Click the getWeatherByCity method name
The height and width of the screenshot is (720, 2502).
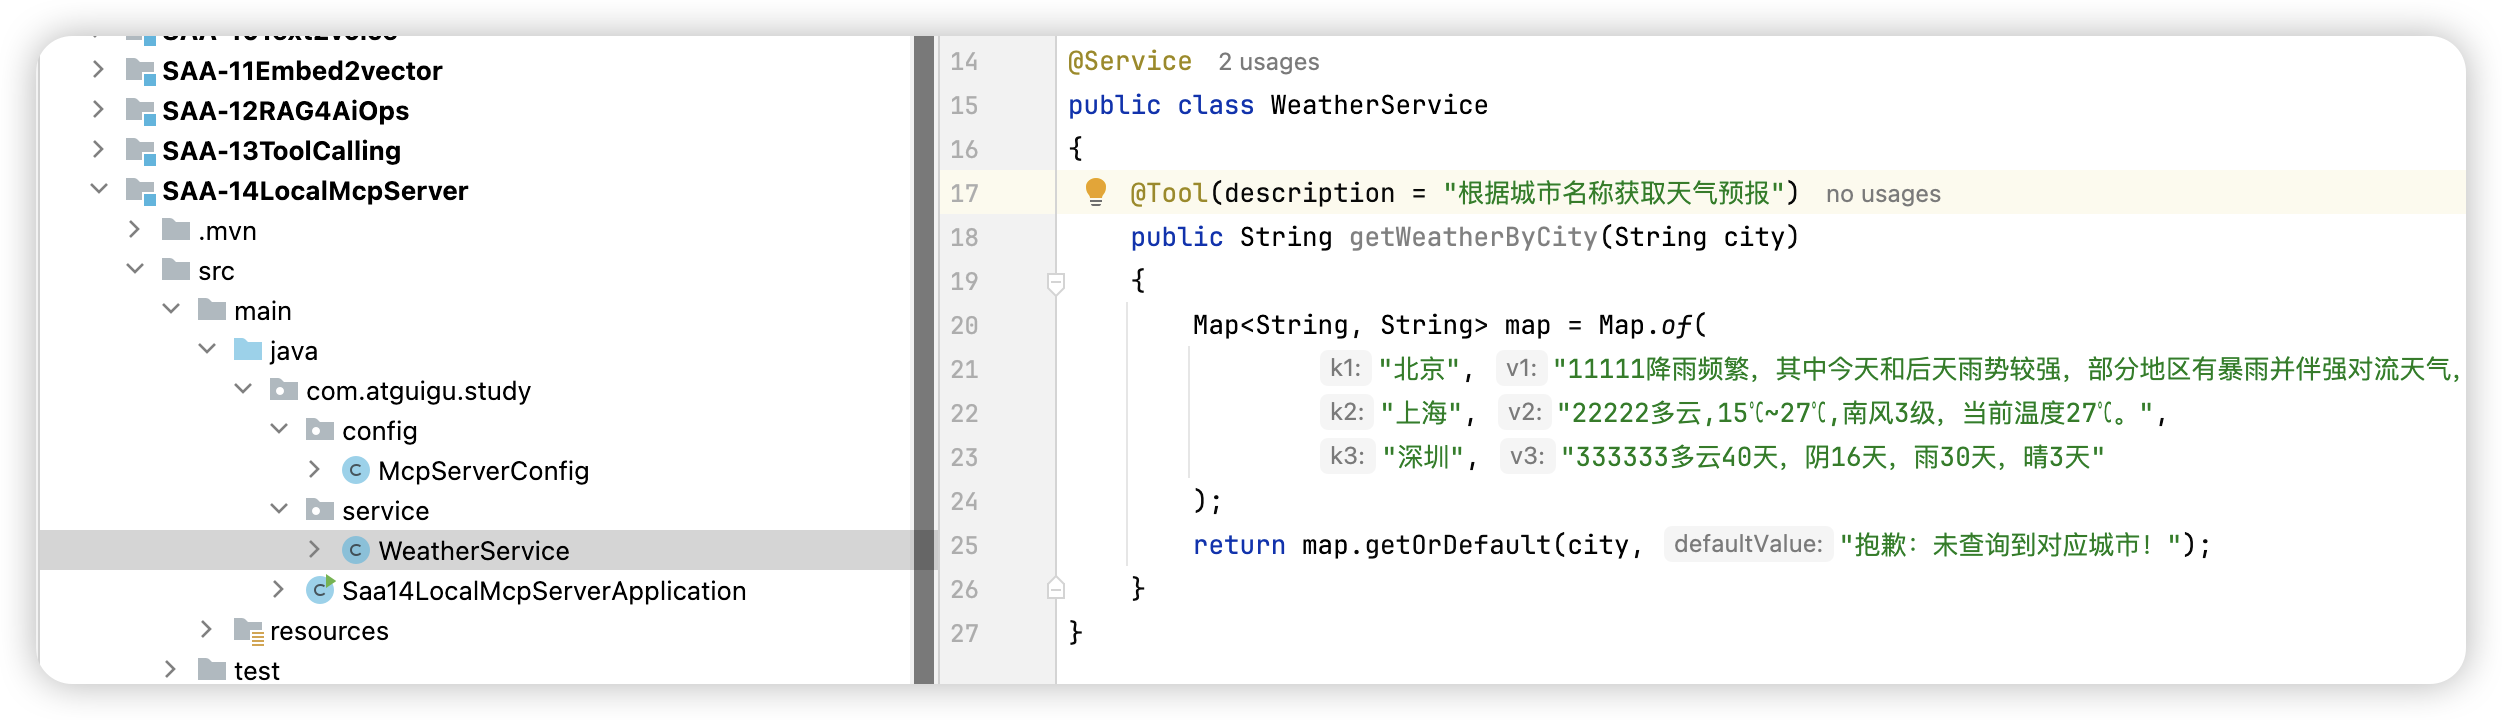click(1472, 237)
